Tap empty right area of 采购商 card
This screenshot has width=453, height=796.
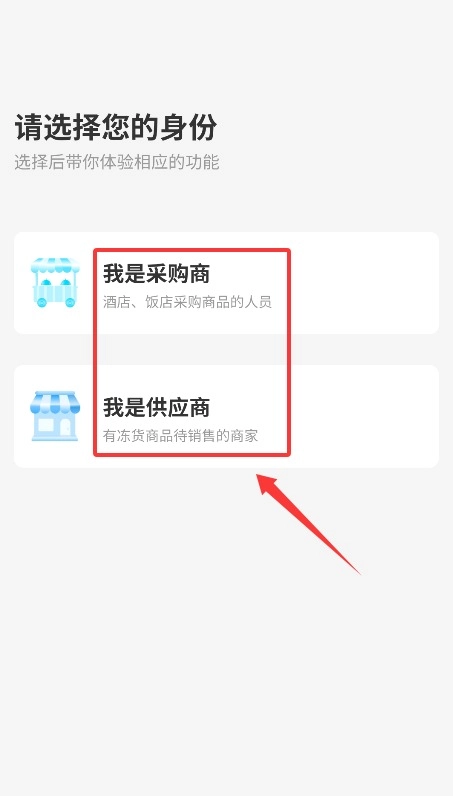[x=363, y=283]
